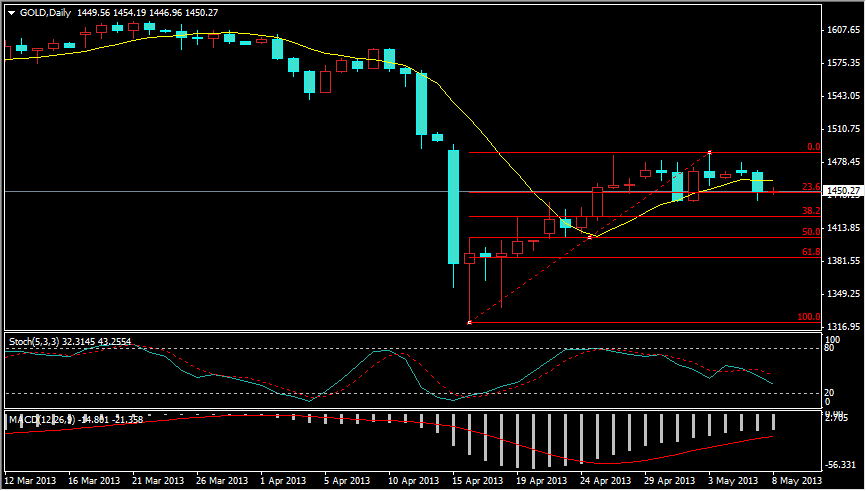Viewport: 866px width, 491px height.
Task: Click the Stoch(5,3,3) indicator label
Action: click(32, 341)
